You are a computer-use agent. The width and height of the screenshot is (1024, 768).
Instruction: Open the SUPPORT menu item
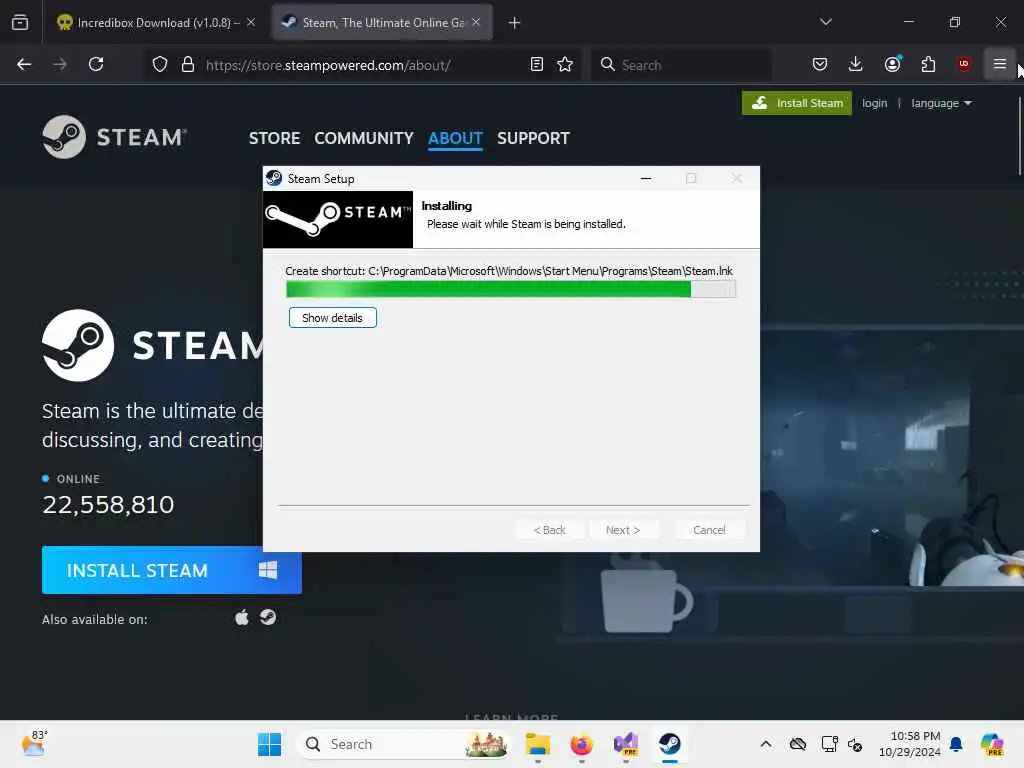tap(534, 138)
